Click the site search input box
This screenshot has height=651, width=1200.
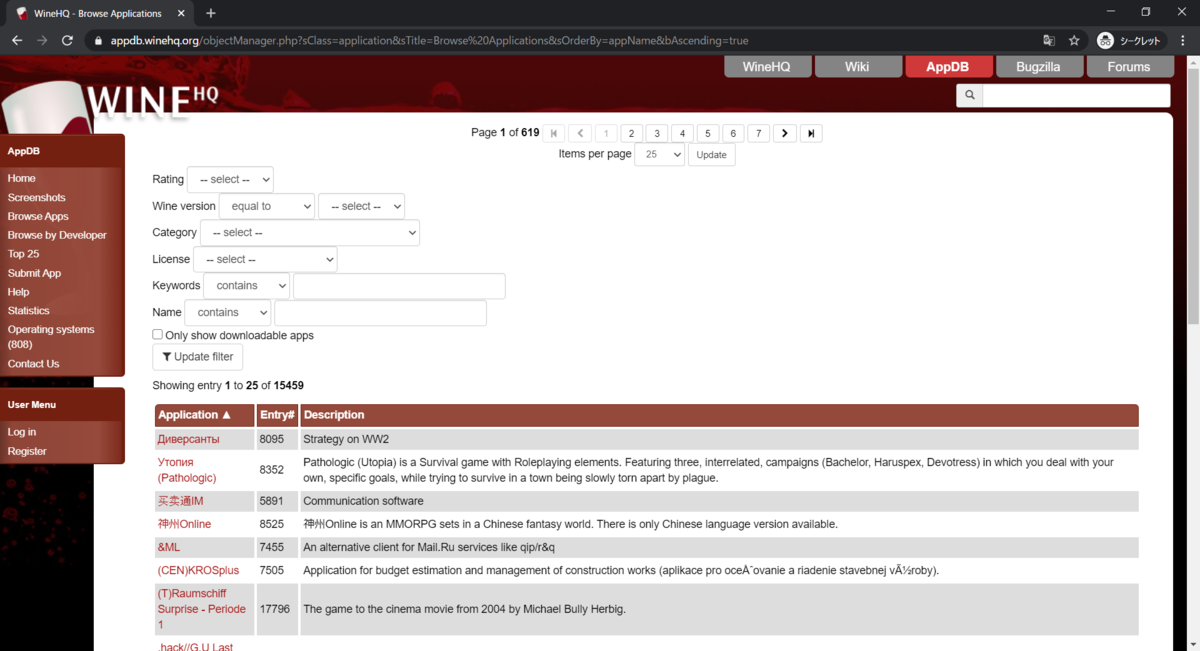tap(1076, 95)
